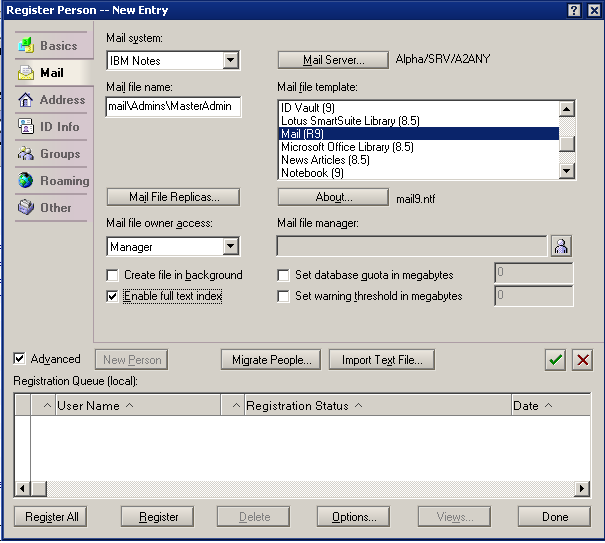This screenshot has height=543, width=605.
Task: Click the Mail file name field
Action: pyautogui.click(x=173, y=107)
